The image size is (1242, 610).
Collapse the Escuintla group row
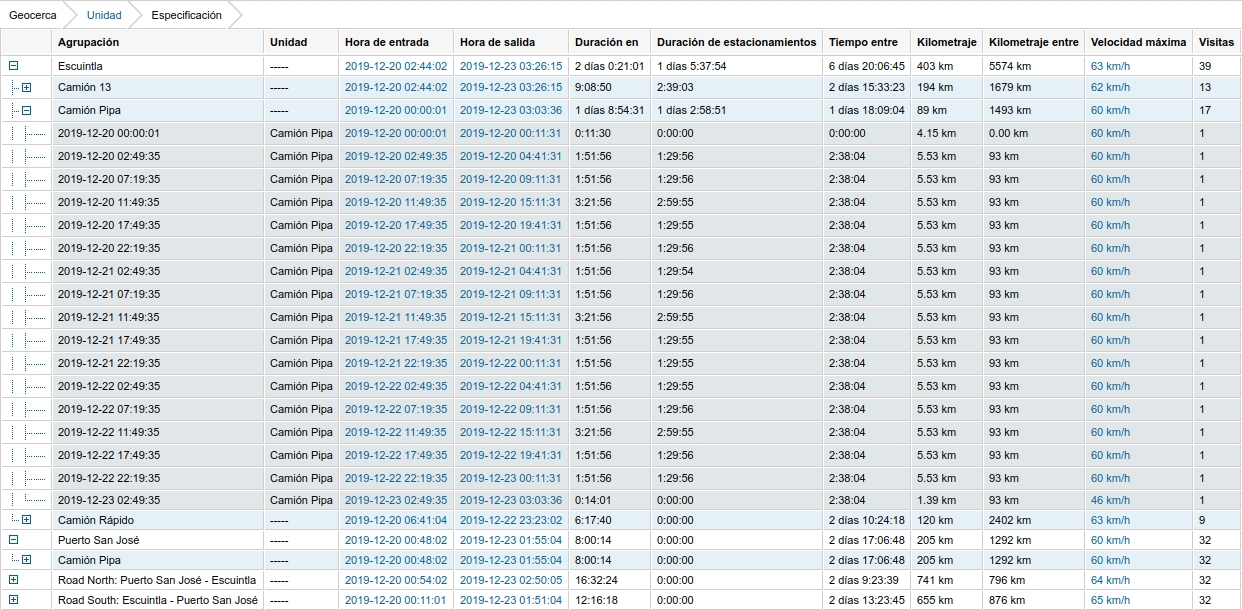(x=11, y=64)
